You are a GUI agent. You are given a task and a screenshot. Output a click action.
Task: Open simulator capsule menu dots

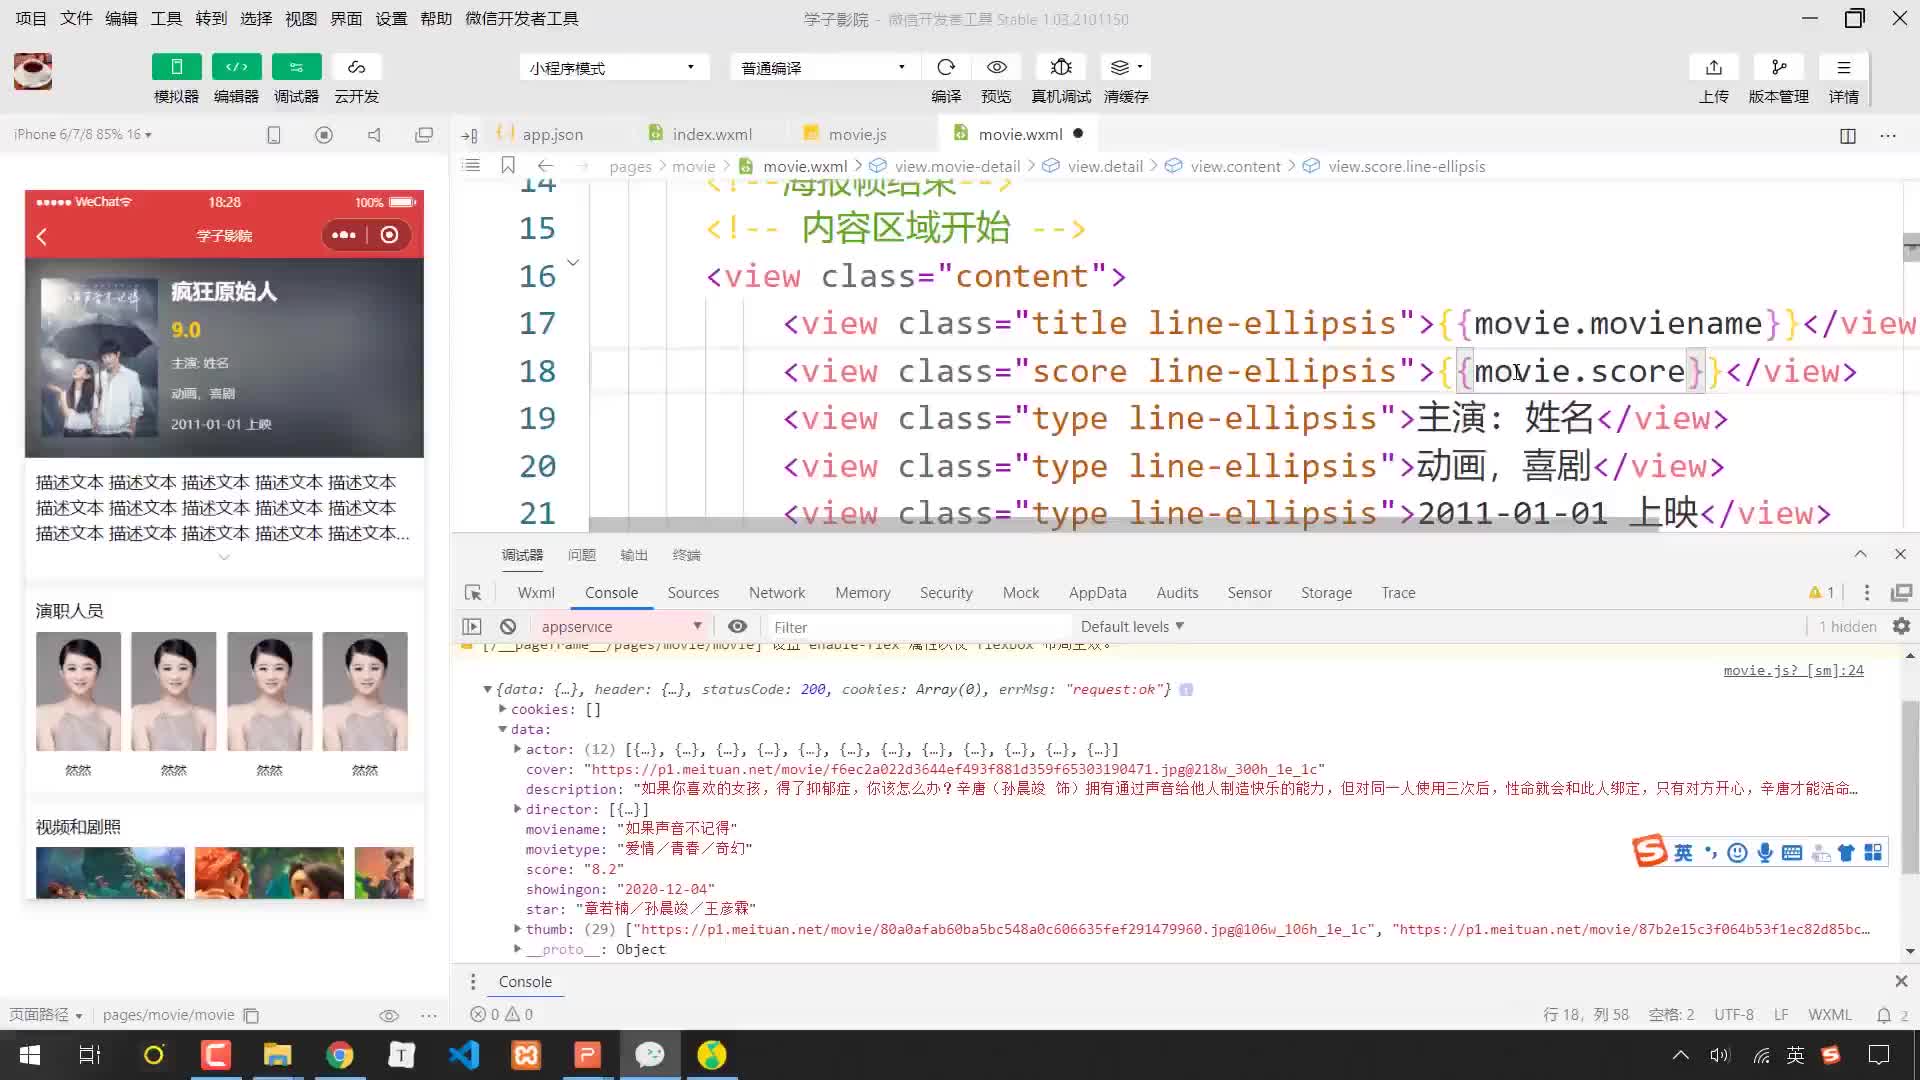(x=344, y=235)
